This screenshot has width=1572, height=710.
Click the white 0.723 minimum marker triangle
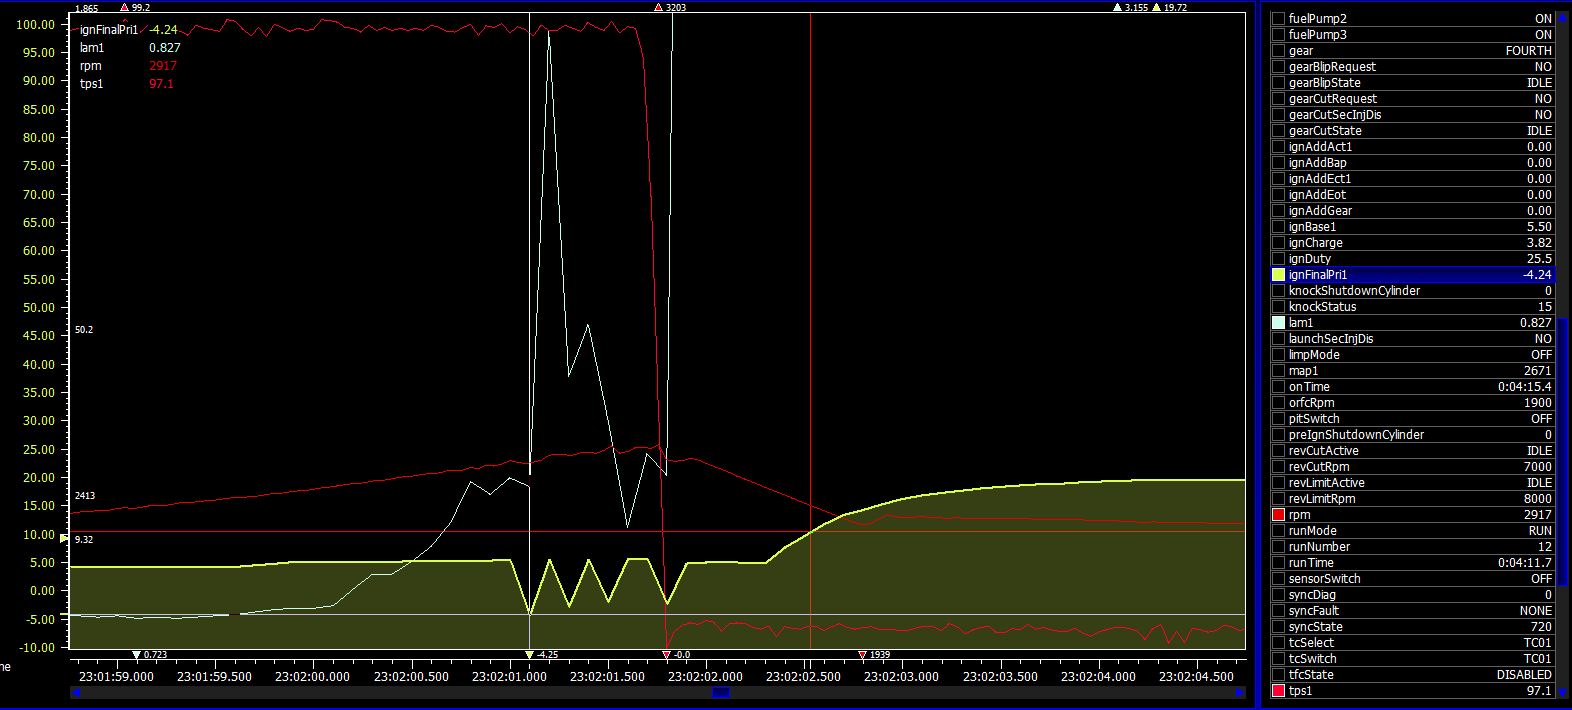(137, 654)
